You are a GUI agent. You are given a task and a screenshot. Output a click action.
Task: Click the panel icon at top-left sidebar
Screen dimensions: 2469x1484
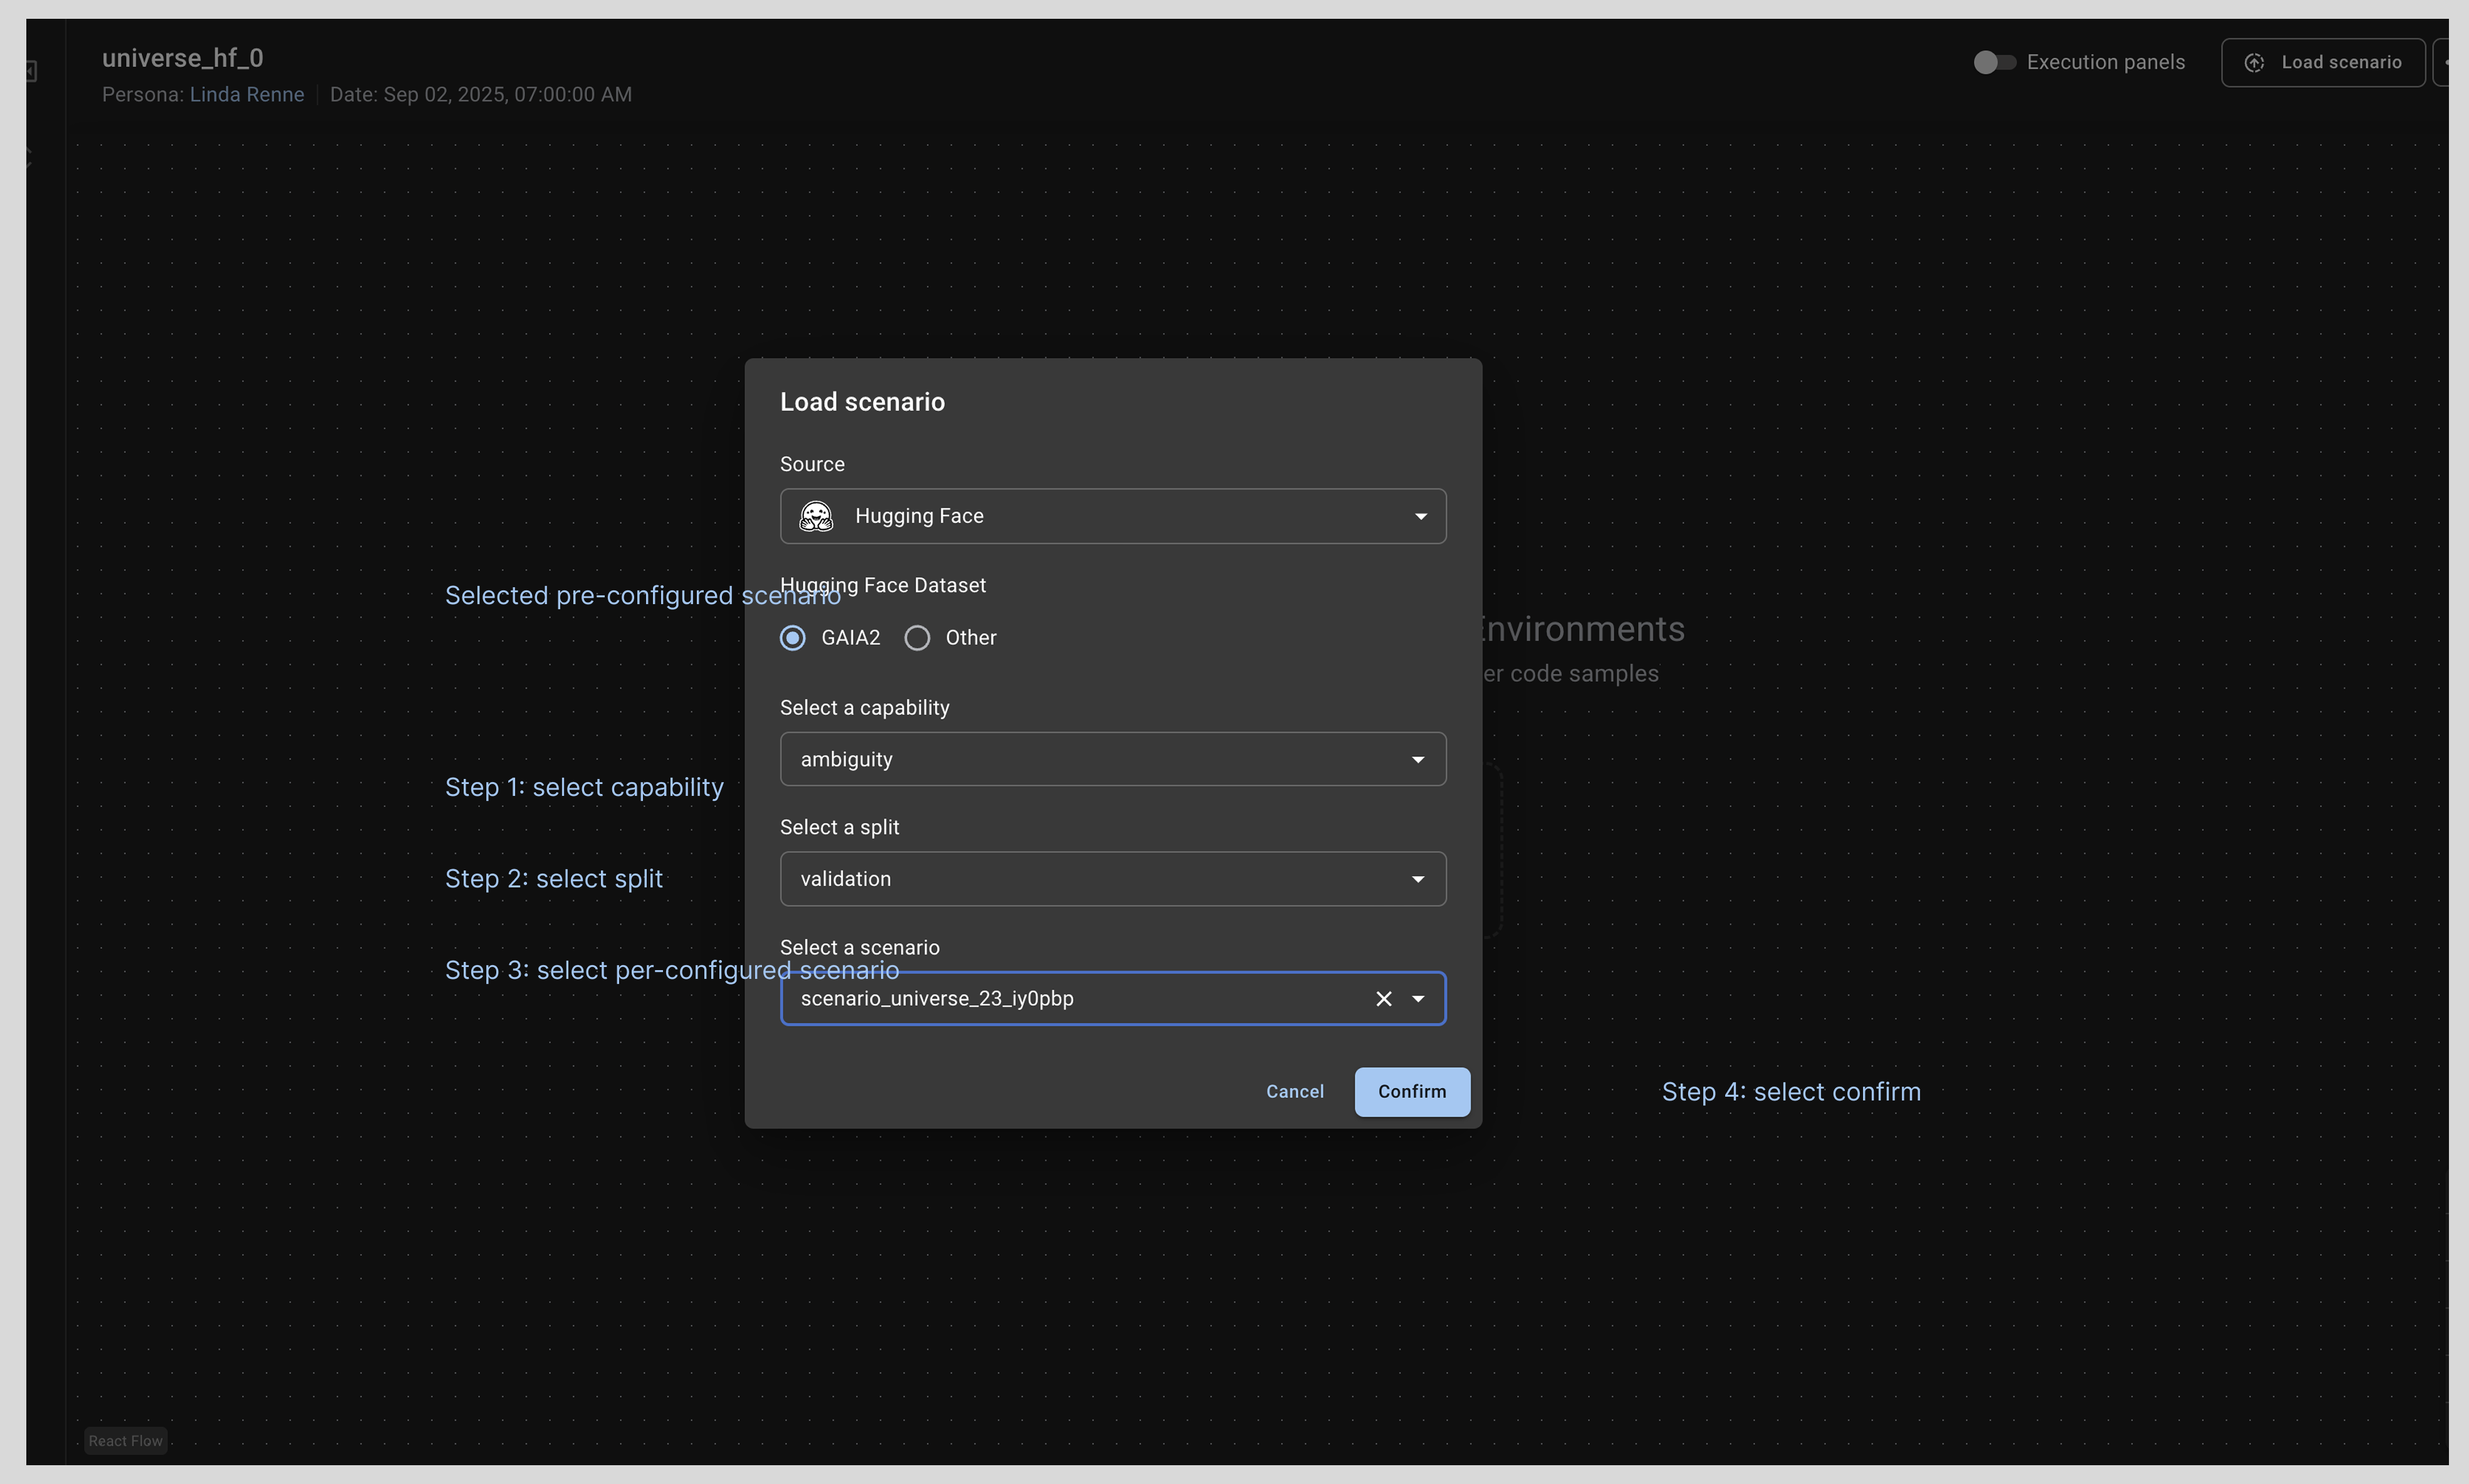[31, 71]
